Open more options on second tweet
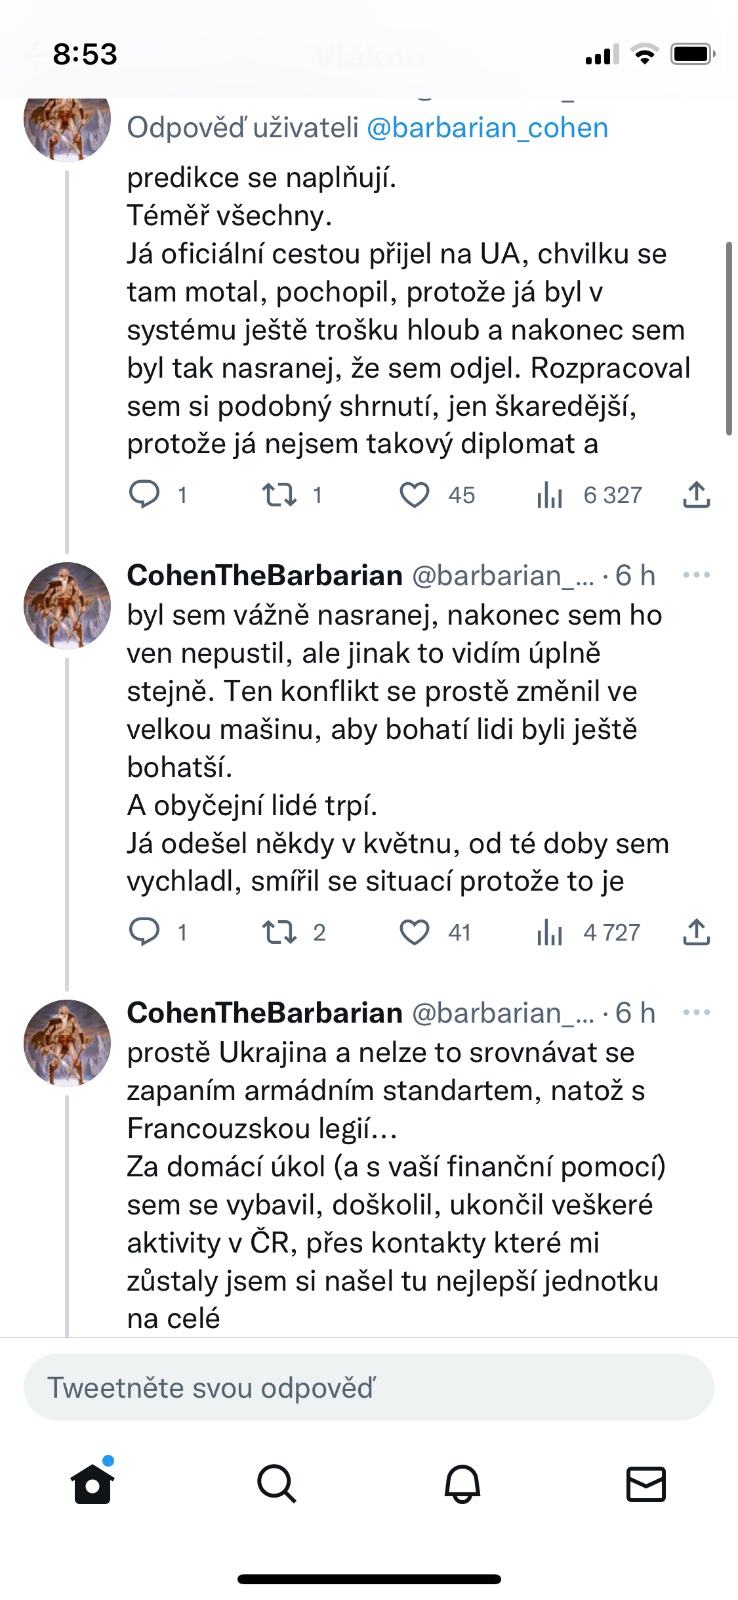The image size is (738, 1600). [x=696, y=575]
